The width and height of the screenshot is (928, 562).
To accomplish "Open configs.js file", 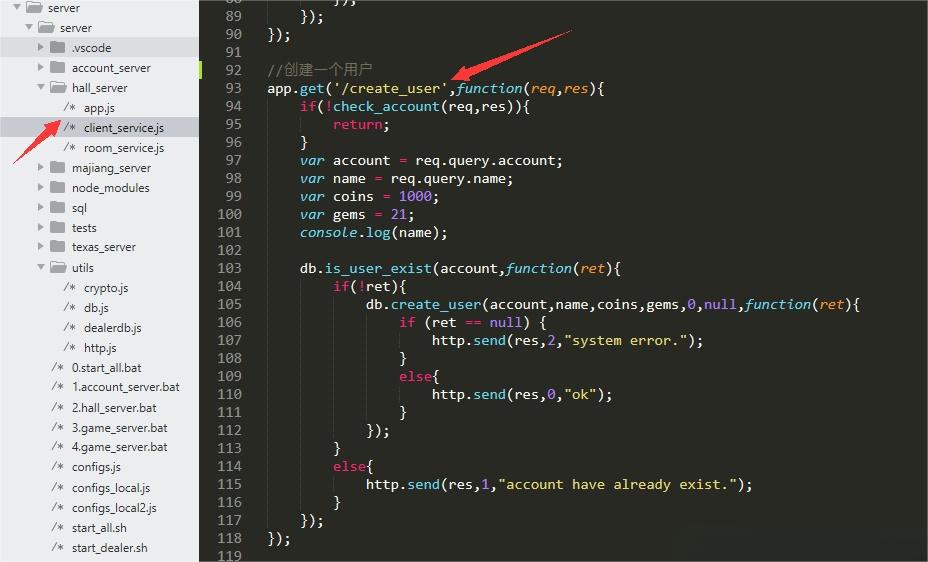I will [x=96, y=467].
